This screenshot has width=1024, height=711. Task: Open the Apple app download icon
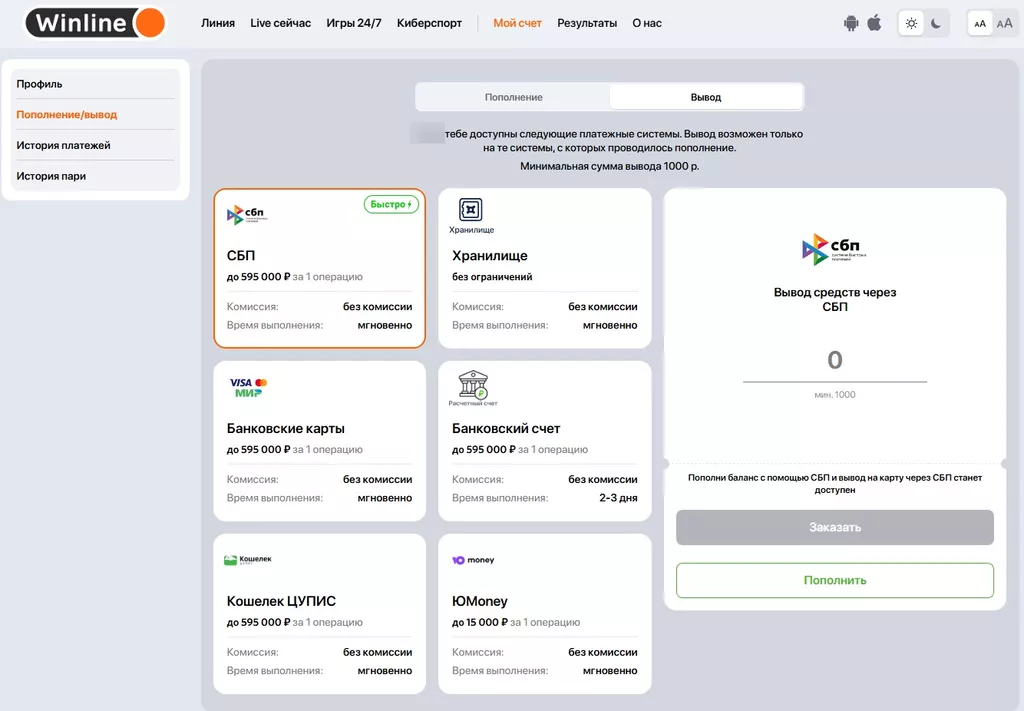[874, 23]
